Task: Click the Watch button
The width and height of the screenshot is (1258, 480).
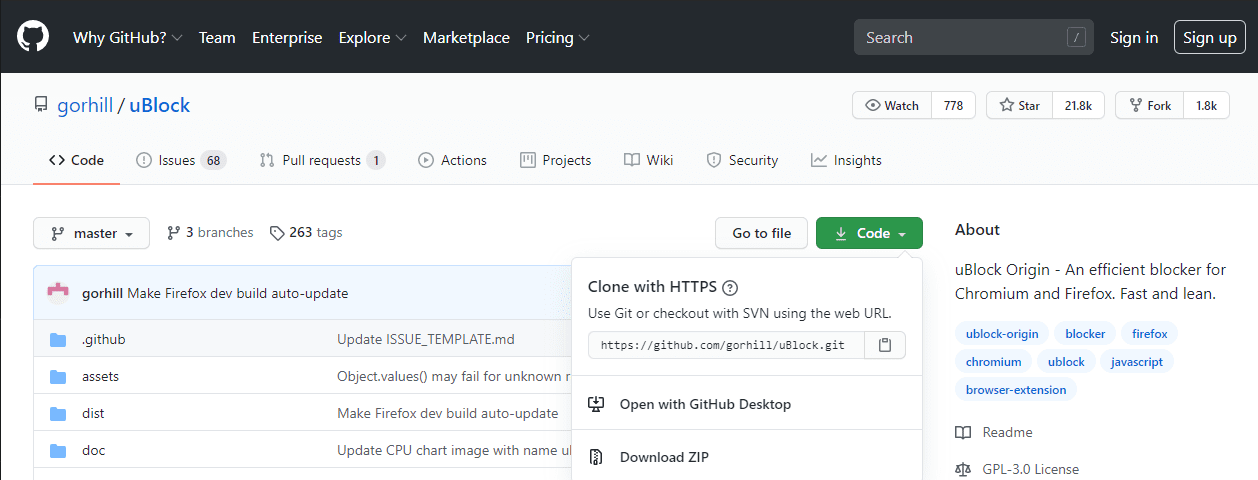Action: point(892,105)
